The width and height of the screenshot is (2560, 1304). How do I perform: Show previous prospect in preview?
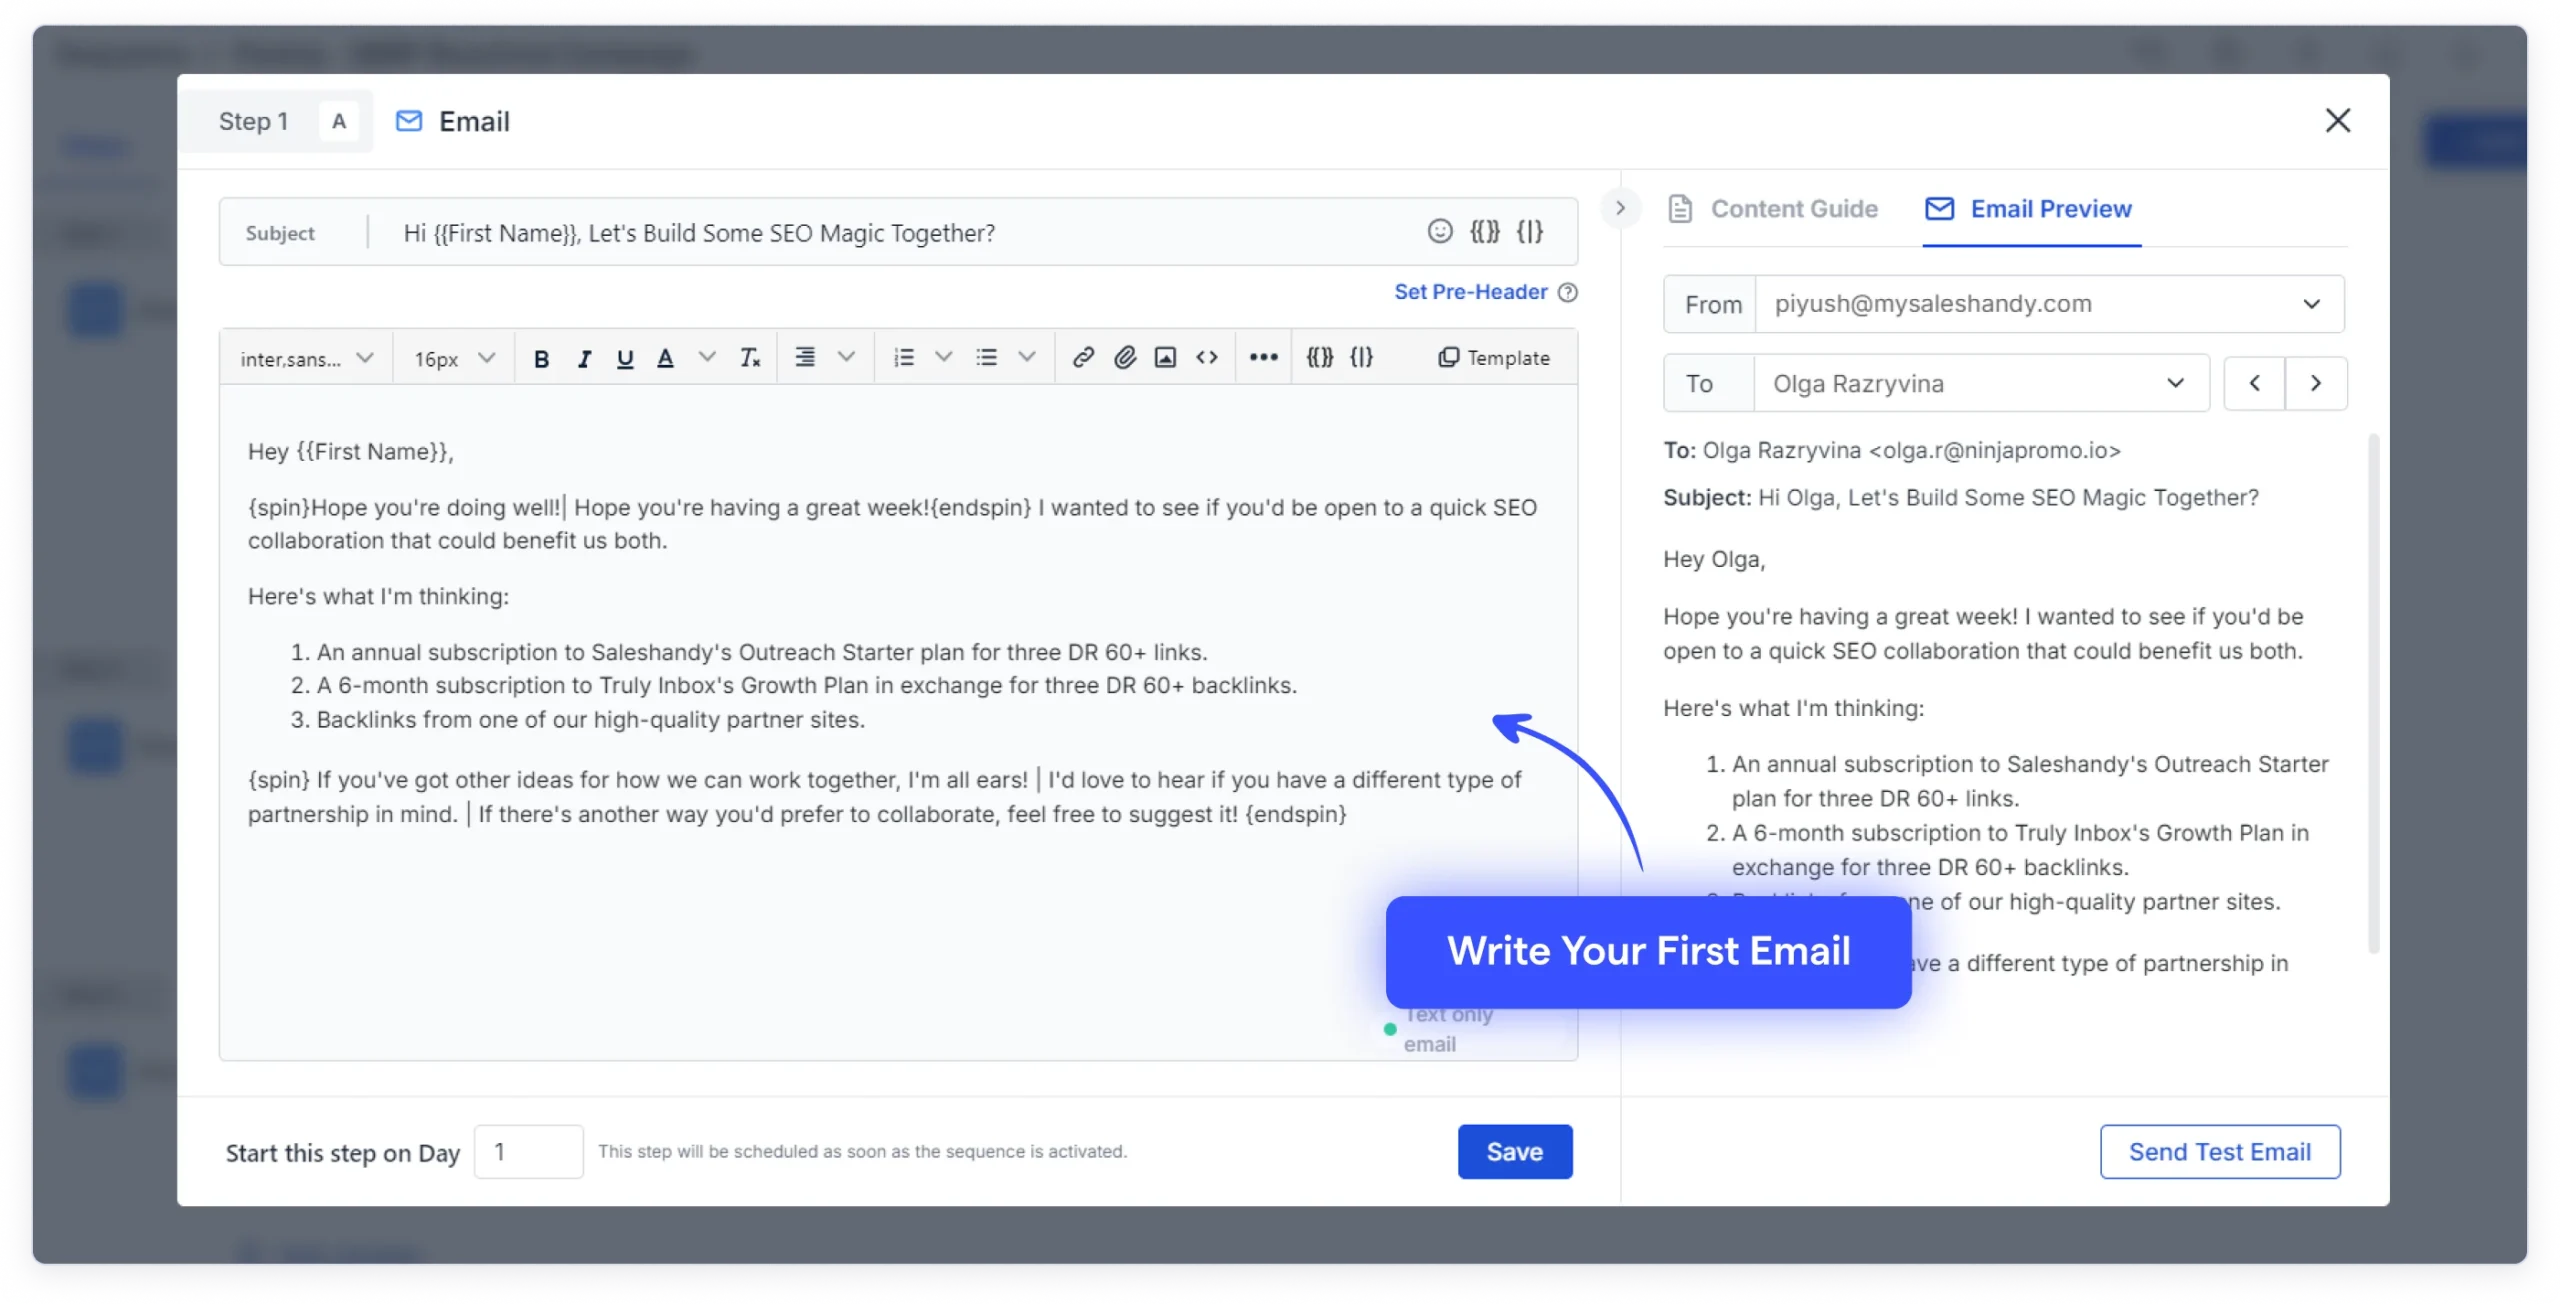[2254, 383]
